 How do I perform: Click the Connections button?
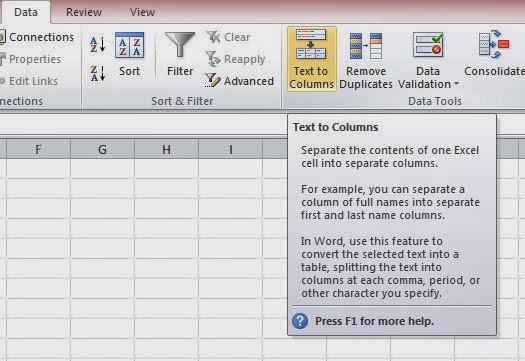click(x=37, y=37)
